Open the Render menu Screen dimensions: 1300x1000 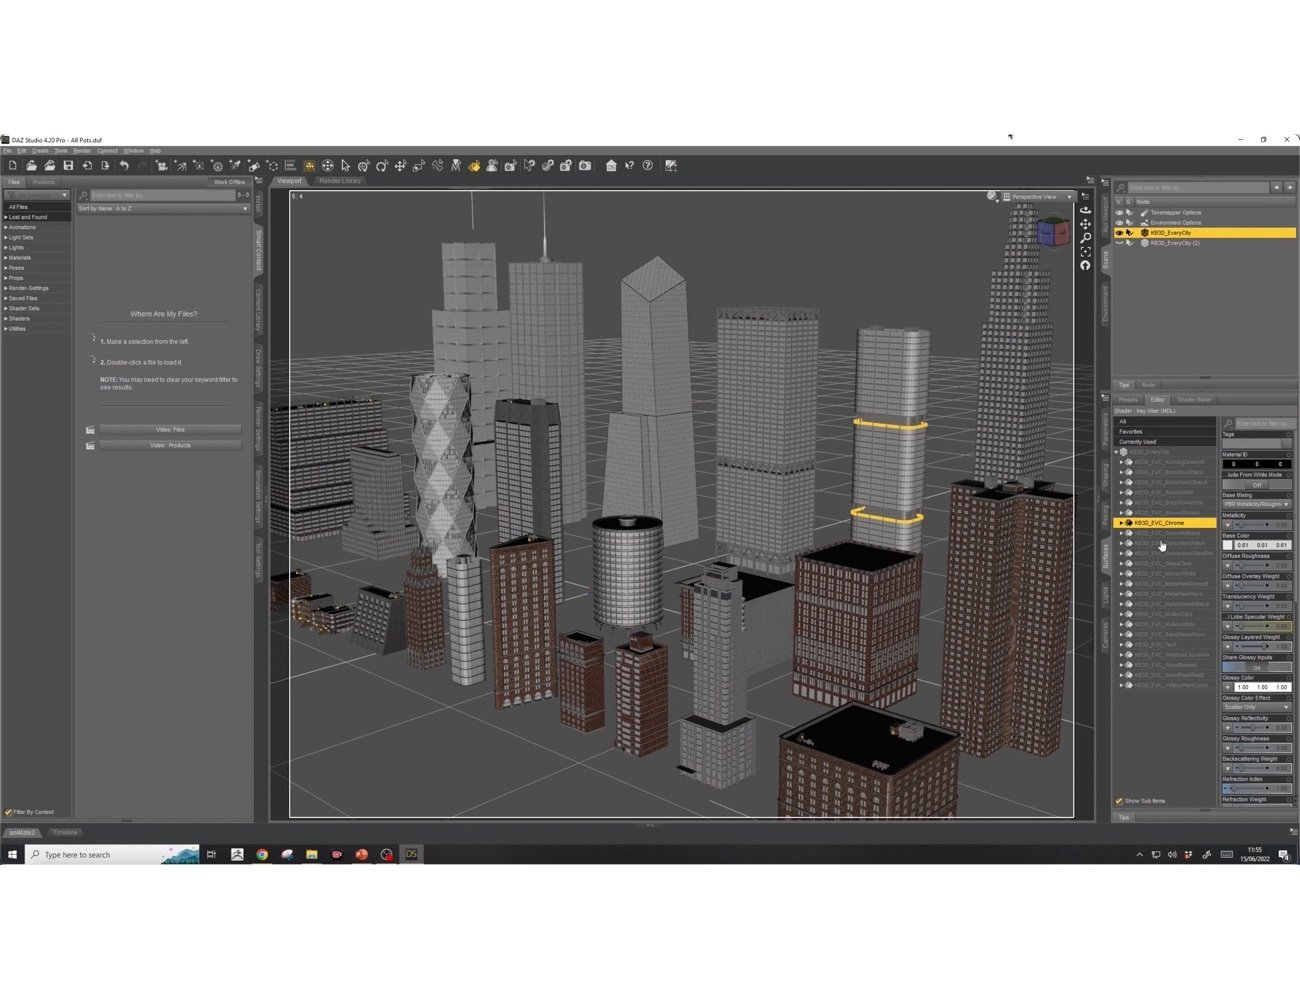coord(82,151)
